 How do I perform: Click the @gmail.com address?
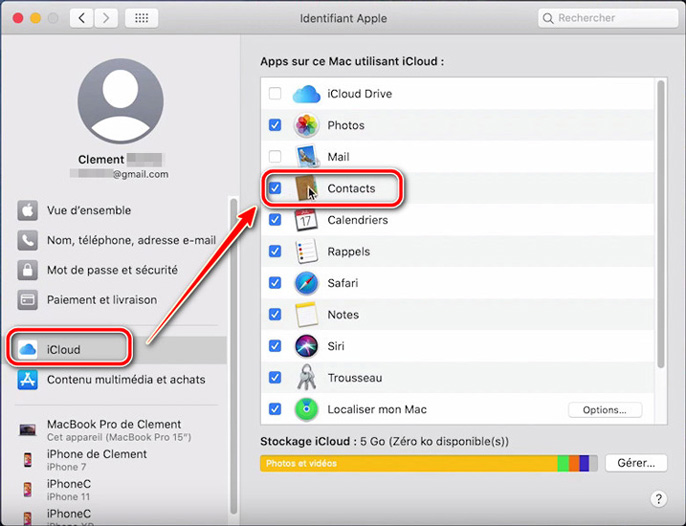click(140, 174)
